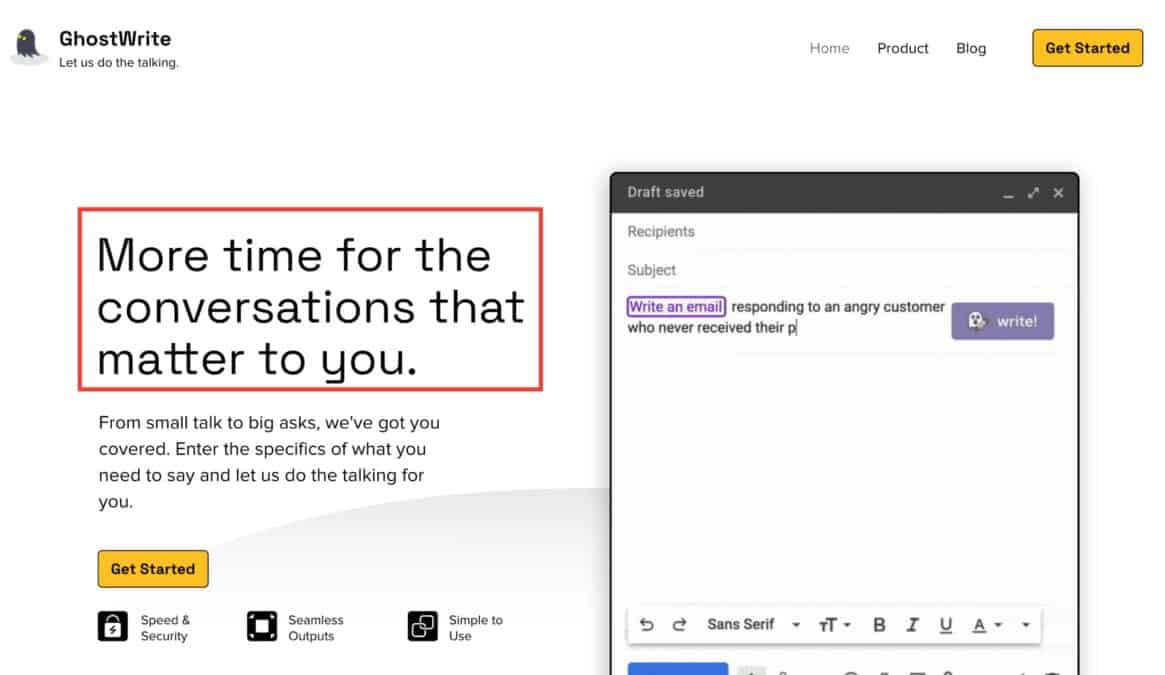
Task: Select the undo icon in formatting toolbar
Action: (647, 624)
